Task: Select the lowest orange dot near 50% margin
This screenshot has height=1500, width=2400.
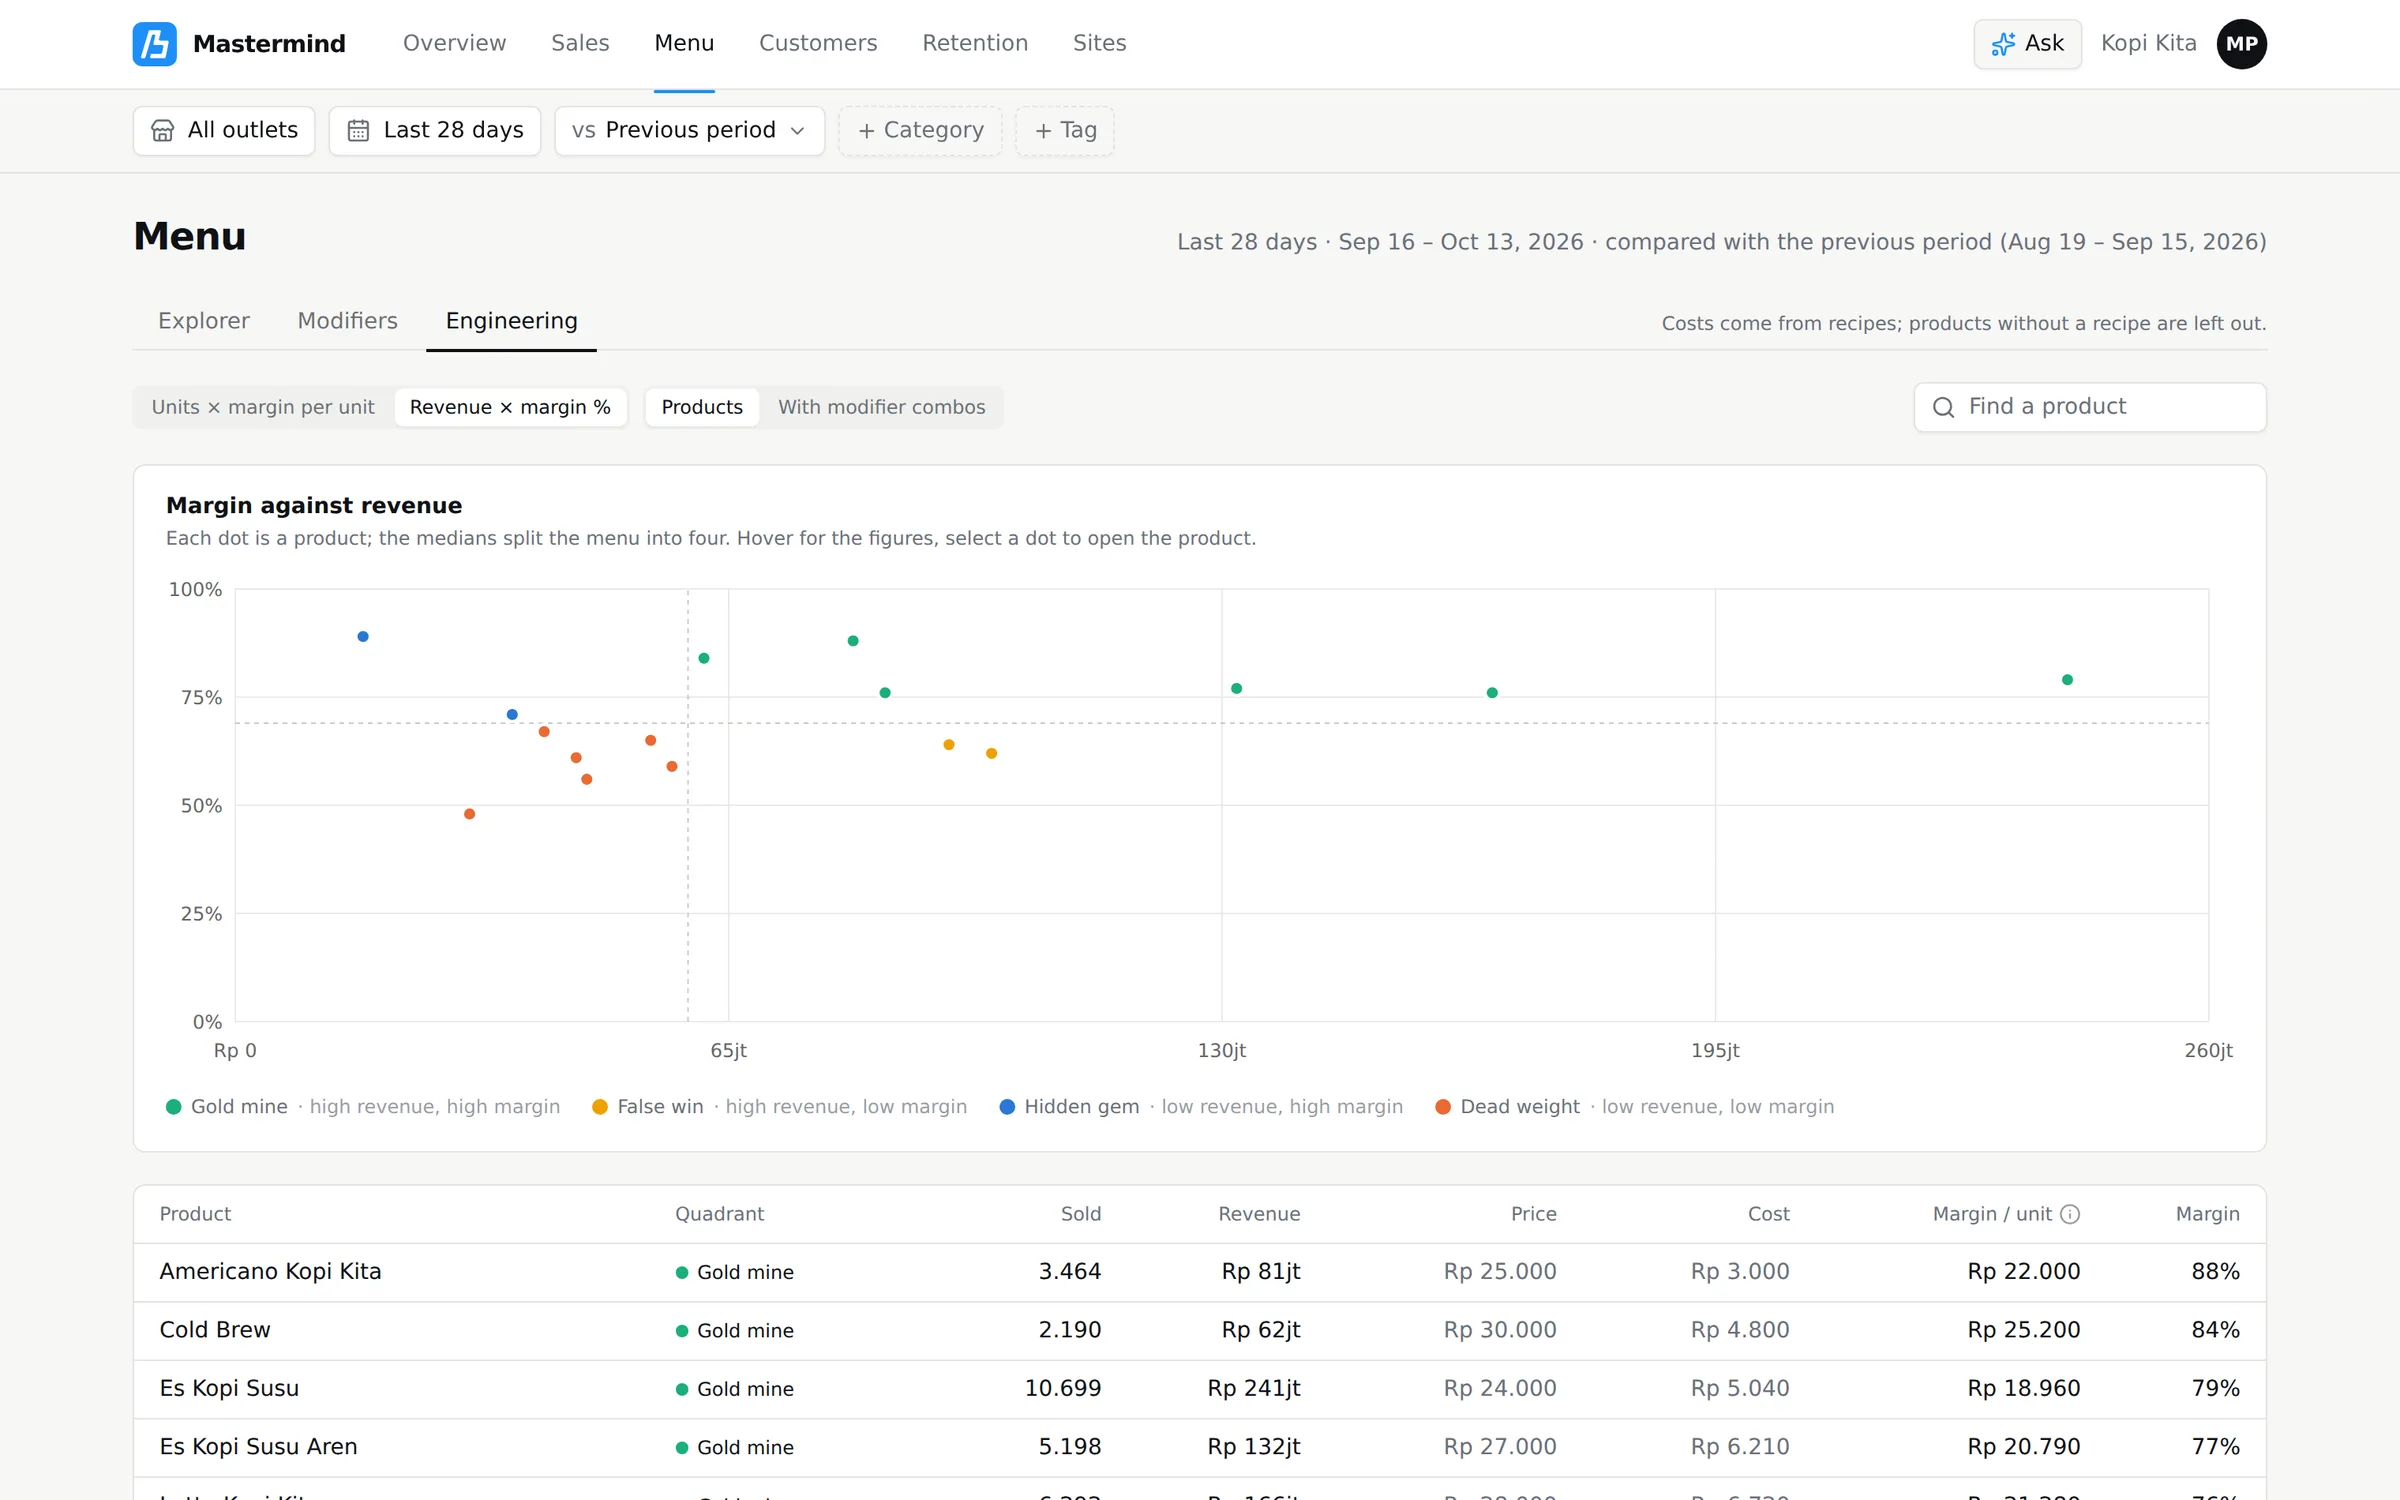Action: [469, 814]
